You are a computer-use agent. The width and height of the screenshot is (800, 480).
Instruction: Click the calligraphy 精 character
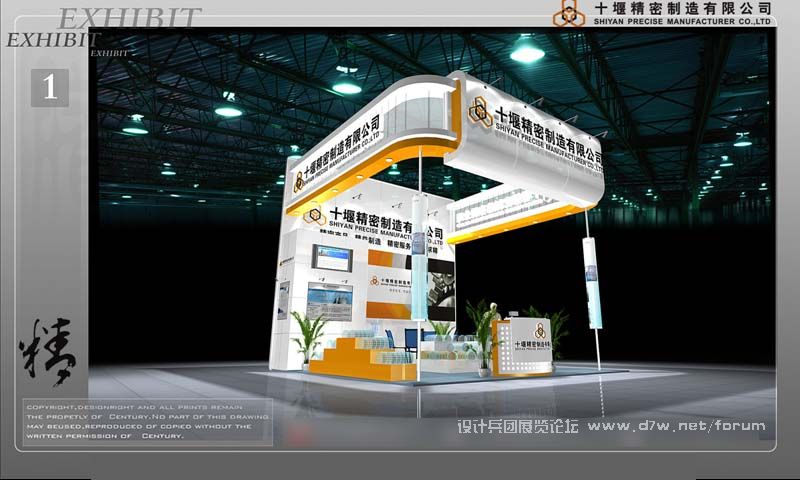(x=47, y=351)
